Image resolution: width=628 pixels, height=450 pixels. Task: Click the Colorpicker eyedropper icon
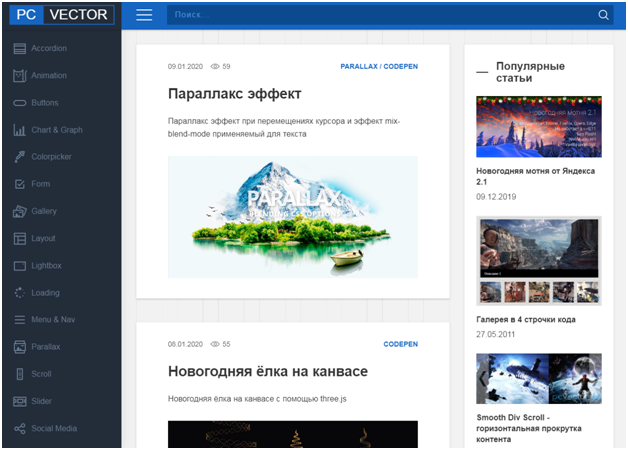tap(19, 157)
